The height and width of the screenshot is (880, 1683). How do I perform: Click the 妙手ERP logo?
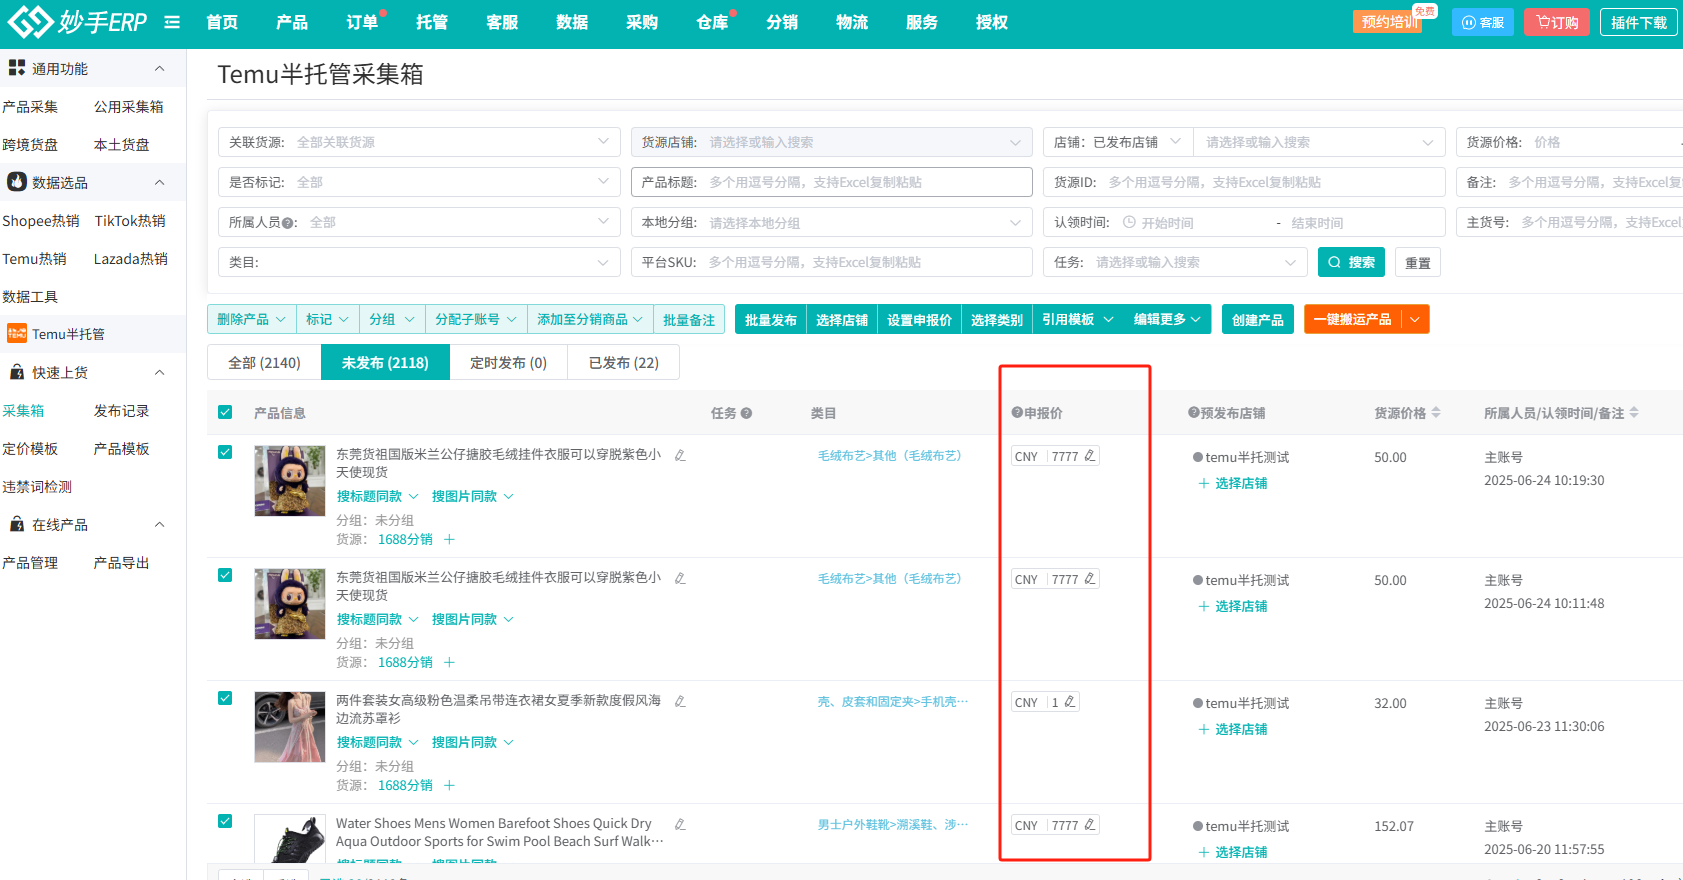[x=77, y=21]
